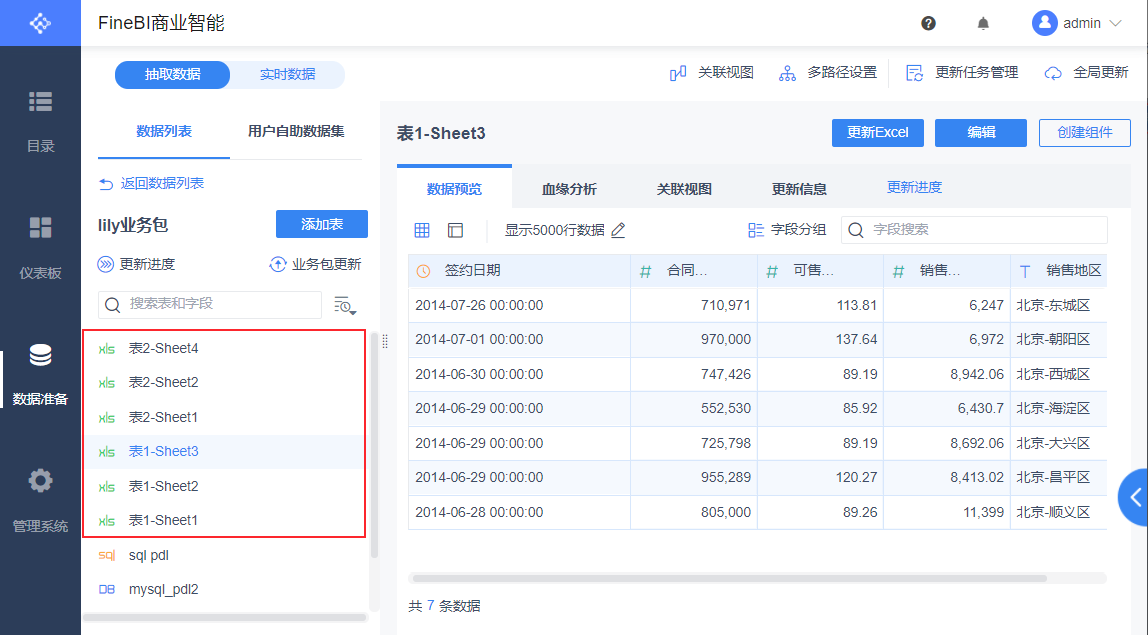Open the 仪表板 dashboard sidebar icon
Image resolution: width=1148 pixels, height=635 pixels.
point(40,228)
